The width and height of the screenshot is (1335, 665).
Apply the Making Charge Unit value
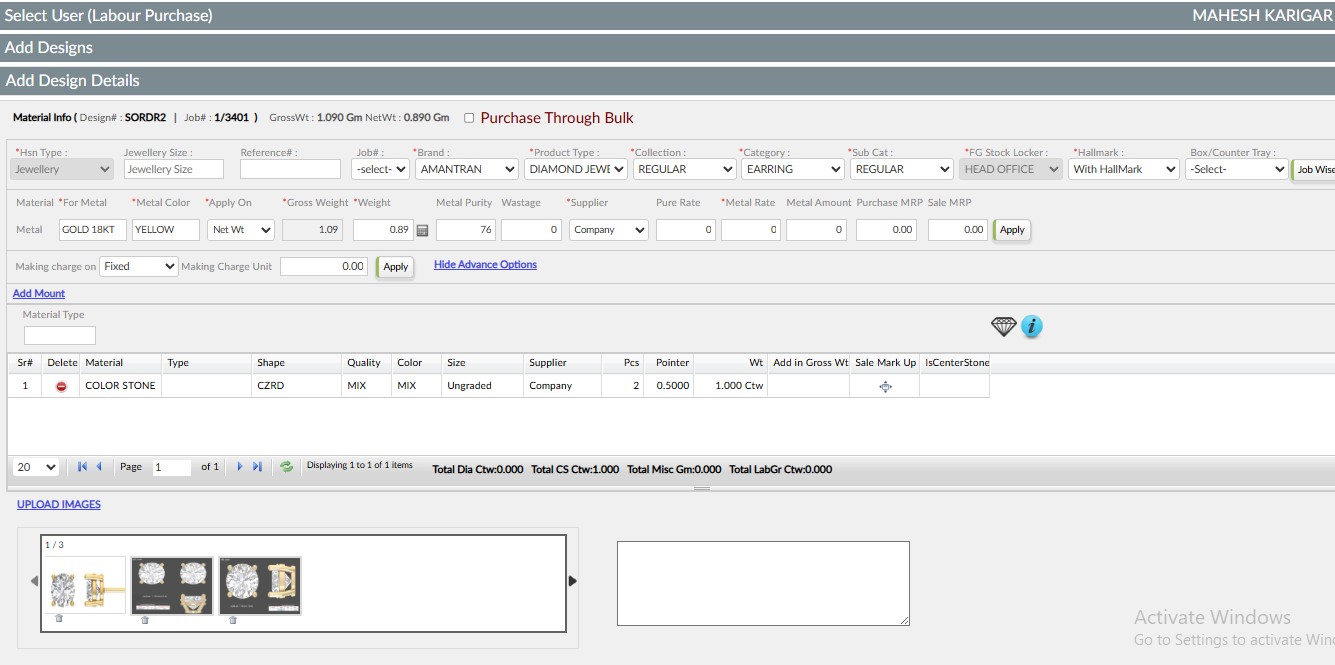coord(396,267)
